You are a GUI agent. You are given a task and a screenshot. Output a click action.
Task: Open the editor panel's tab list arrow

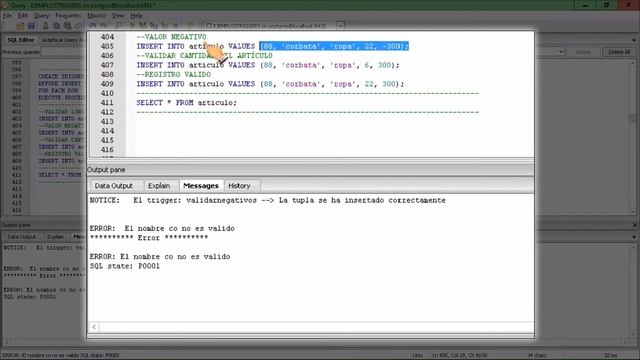point(634,40)
